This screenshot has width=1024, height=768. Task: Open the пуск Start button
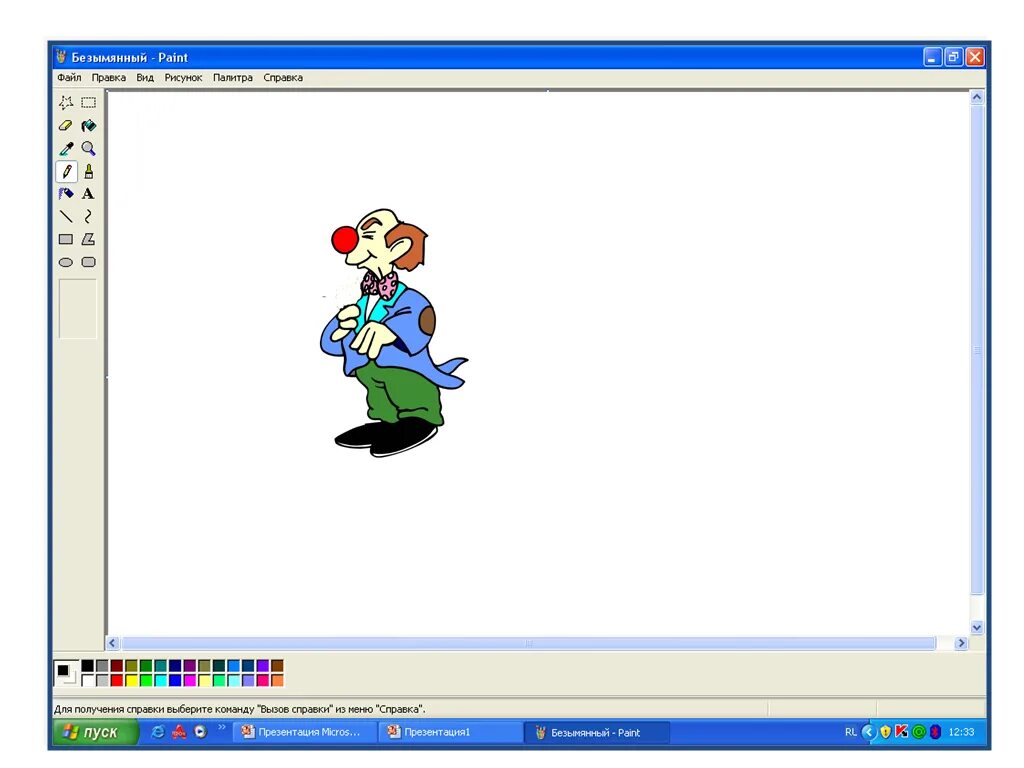click(x=96, y=732)
